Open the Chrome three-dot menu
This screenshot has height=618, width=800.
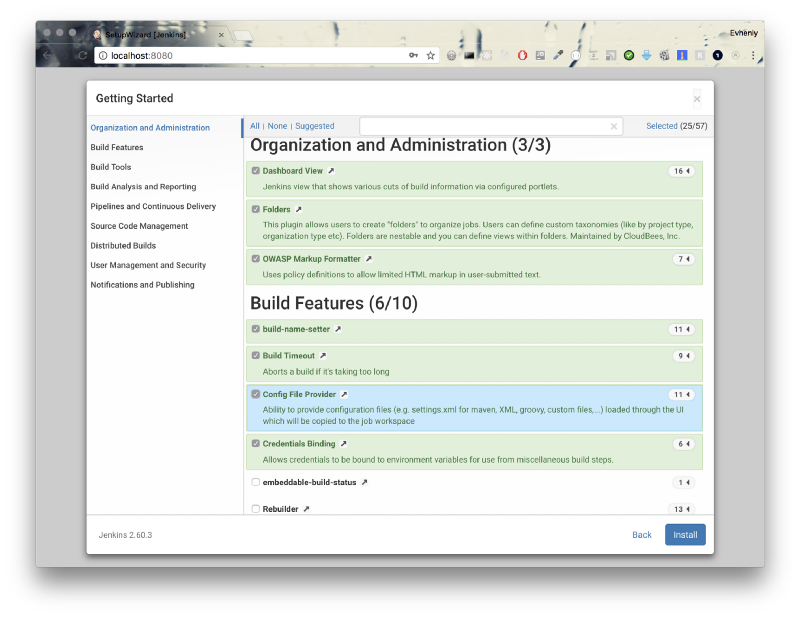[x=753, y=55]
